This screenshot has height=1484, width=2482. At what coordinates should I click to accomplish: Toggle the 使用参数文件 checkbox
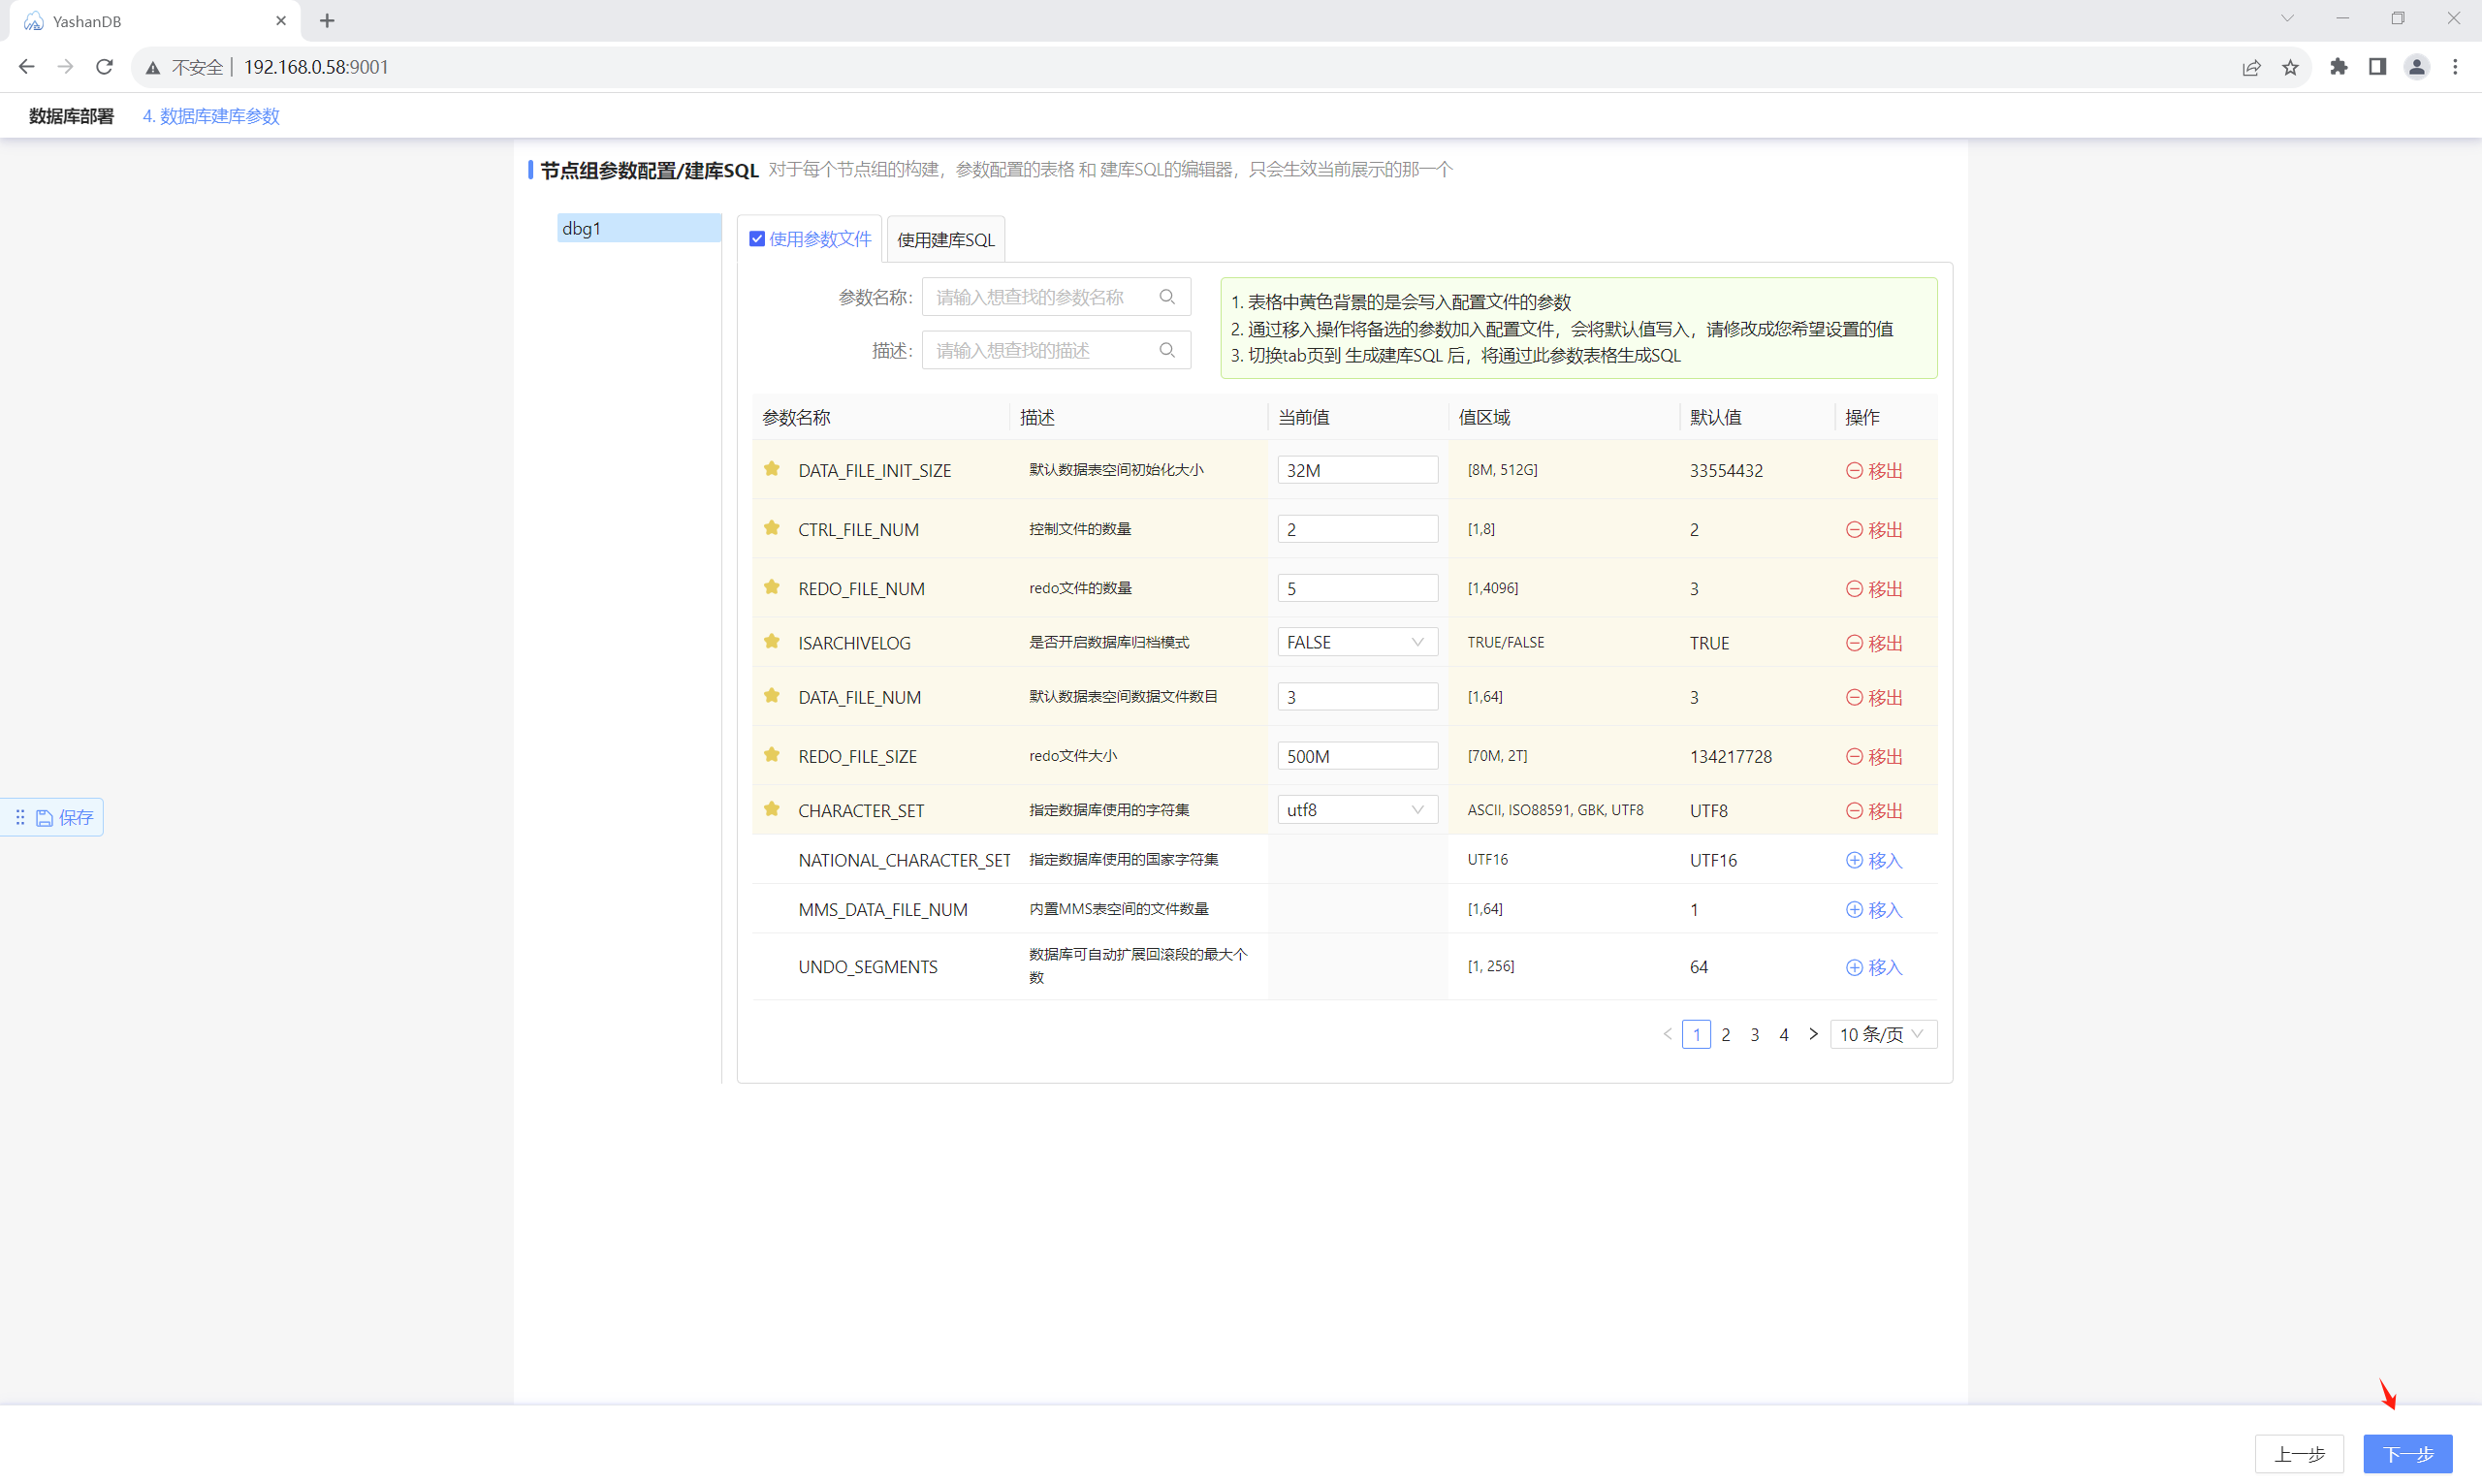pyautogui.click(x=757, y=239)
